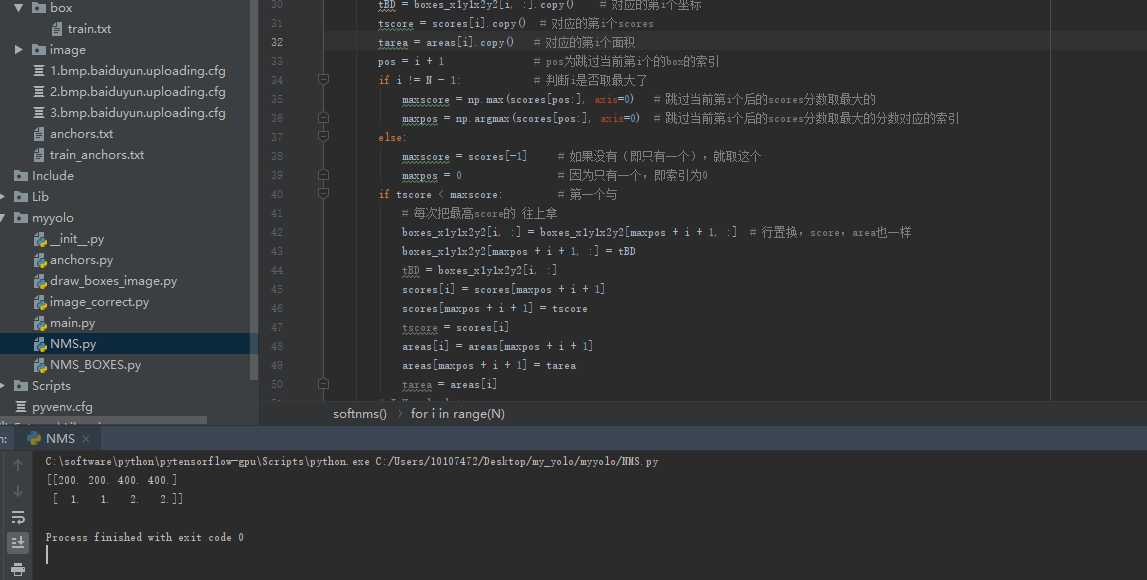Click 'maxscore = scores[-1]' code line
Screen dimensions: 1147x580
[x=464, y=157]
